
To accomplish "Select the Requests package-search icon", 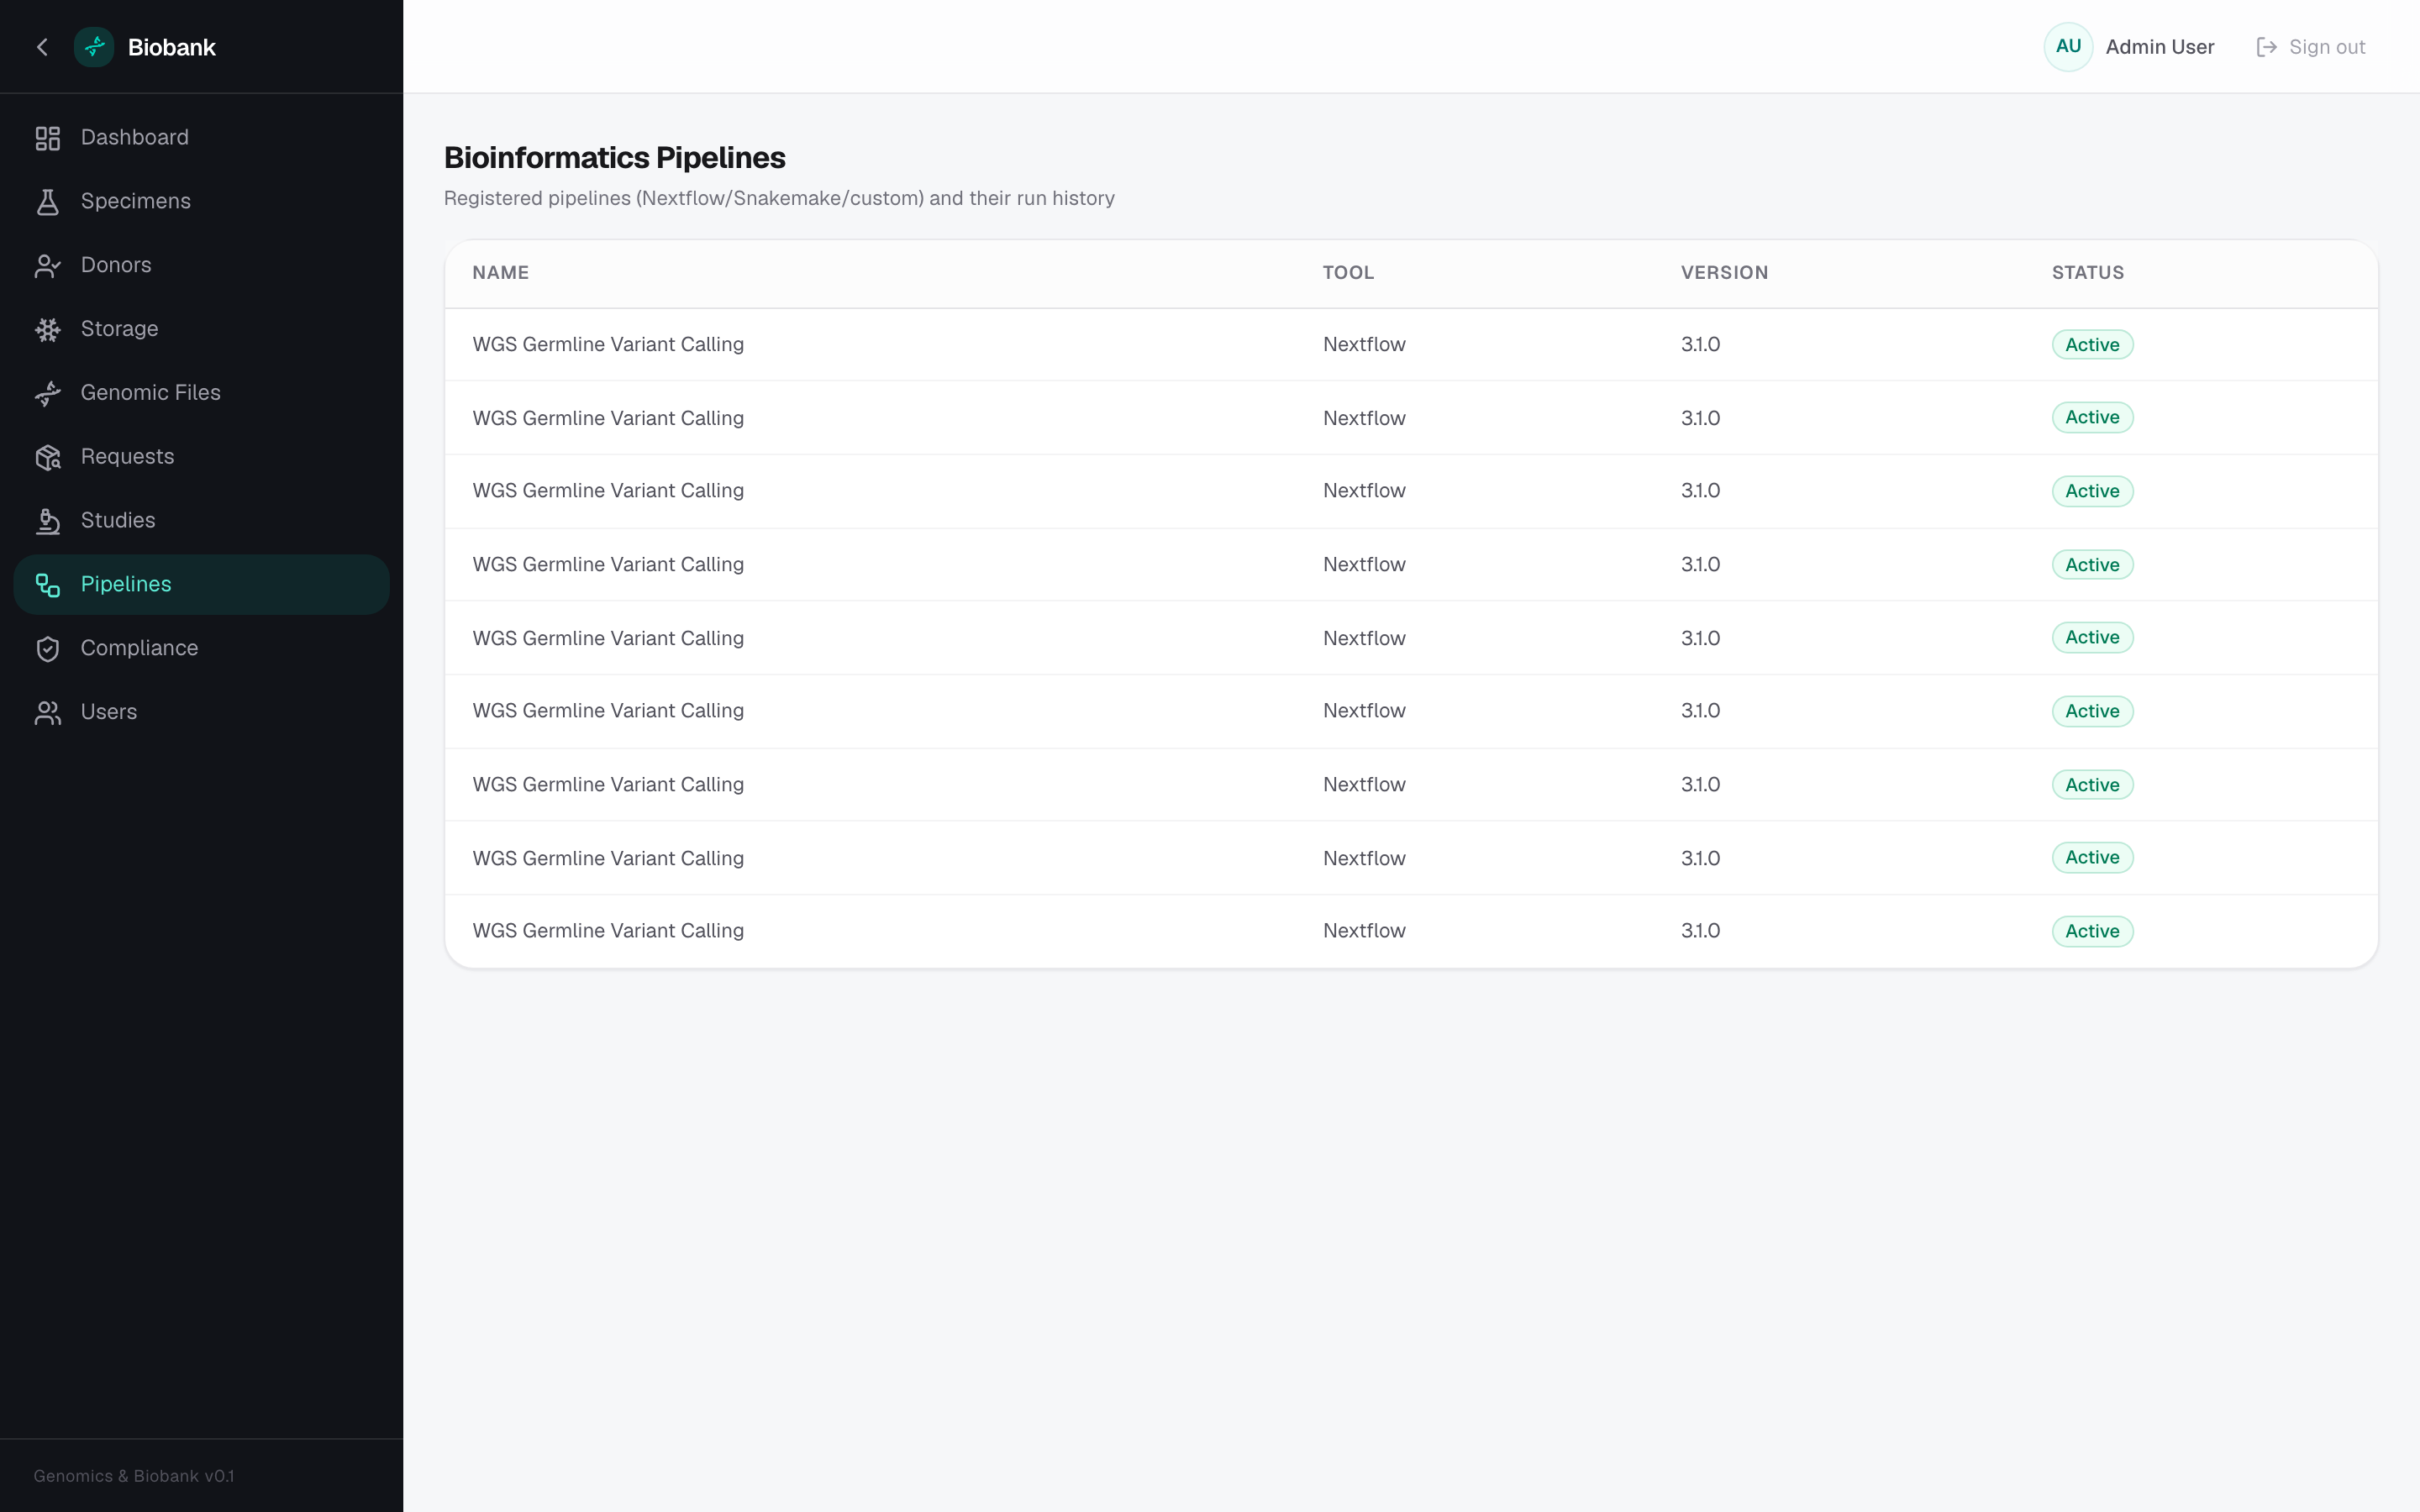I will click(48, 458).
